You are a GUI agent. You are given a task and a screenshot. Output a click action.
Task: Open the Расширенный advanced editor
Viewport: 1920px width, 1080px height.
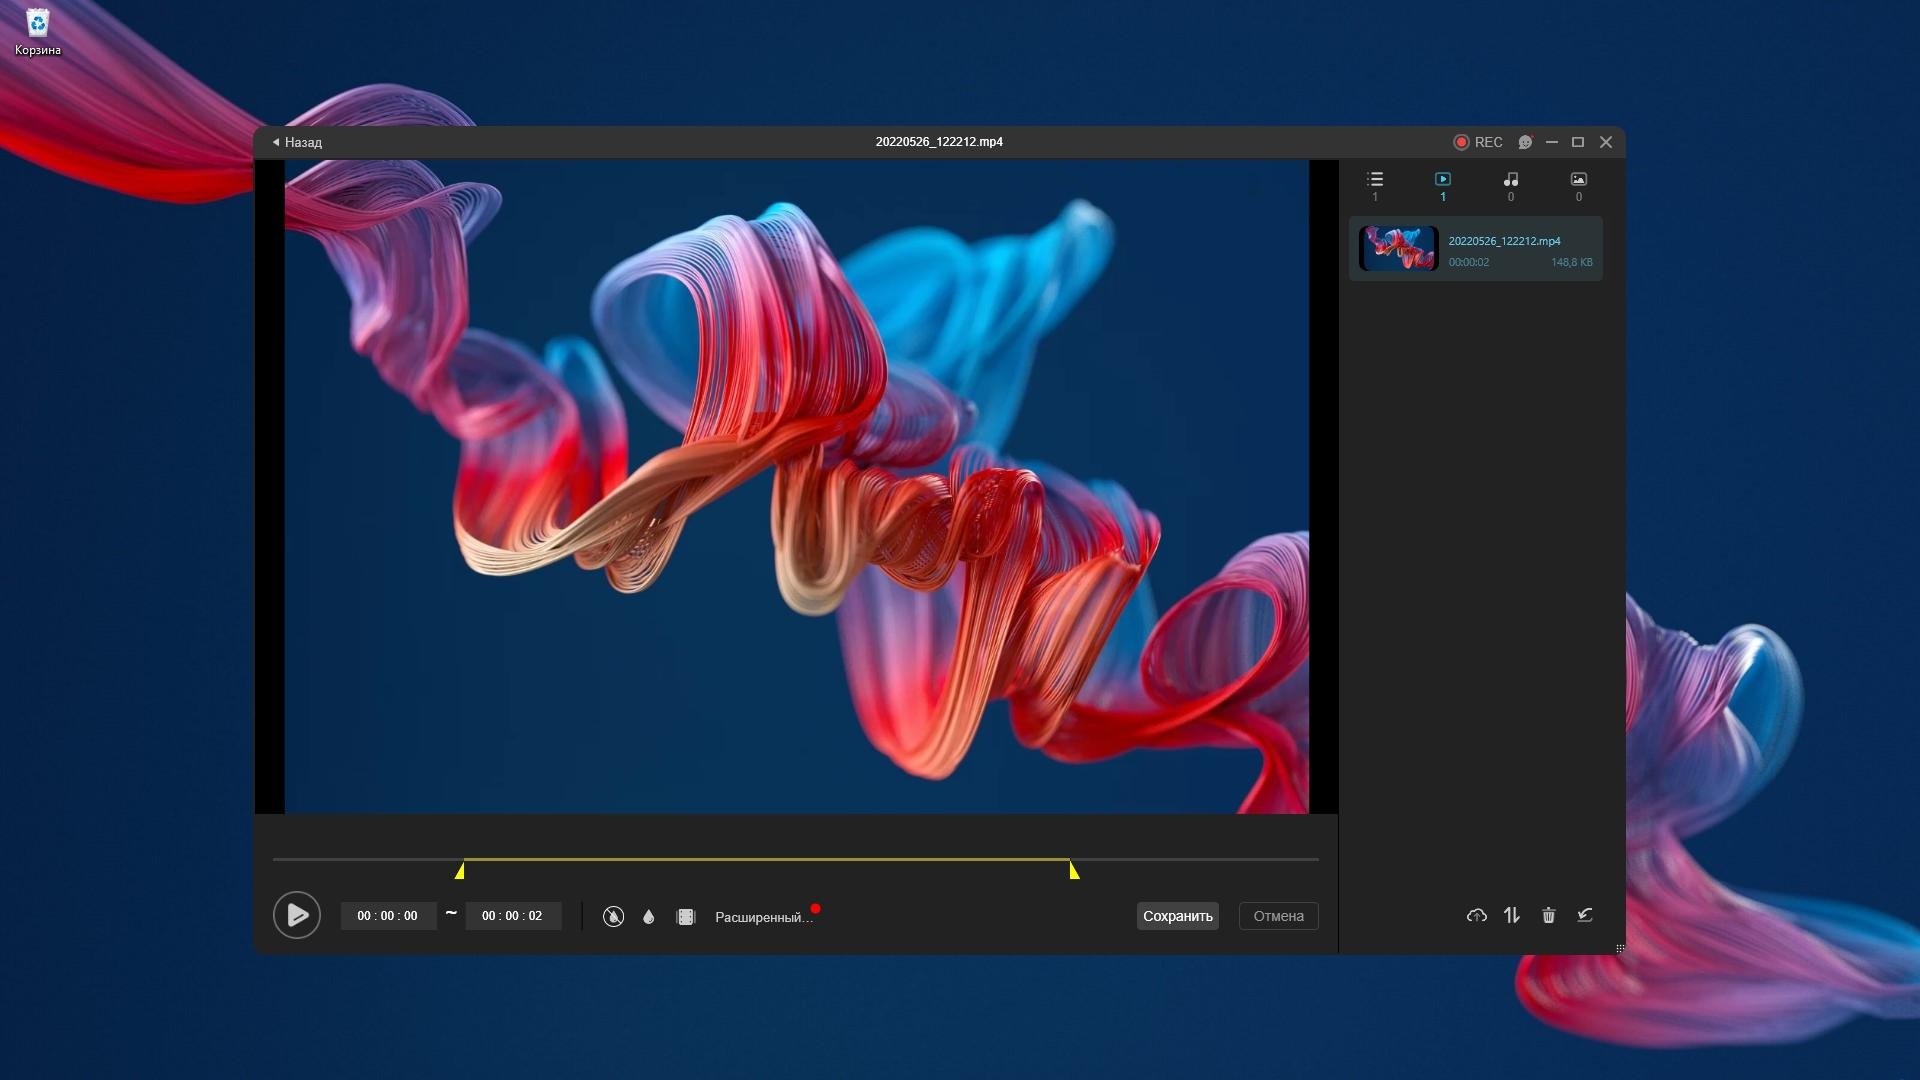[763, 917]
